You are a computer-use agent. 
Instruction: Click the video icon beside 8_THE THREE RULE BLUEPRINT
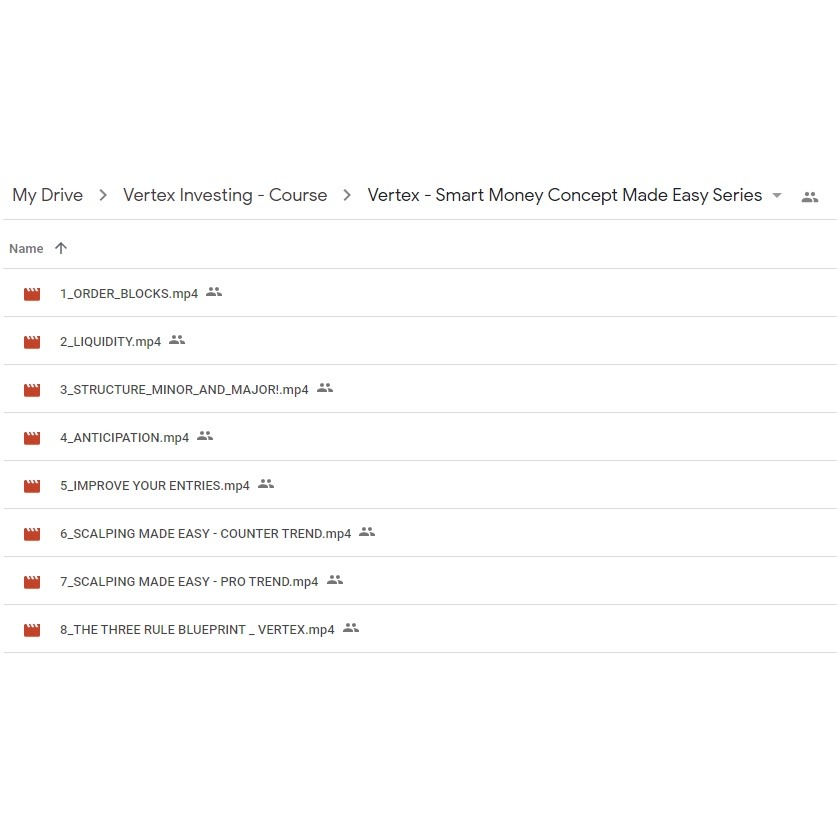(31, 629)
